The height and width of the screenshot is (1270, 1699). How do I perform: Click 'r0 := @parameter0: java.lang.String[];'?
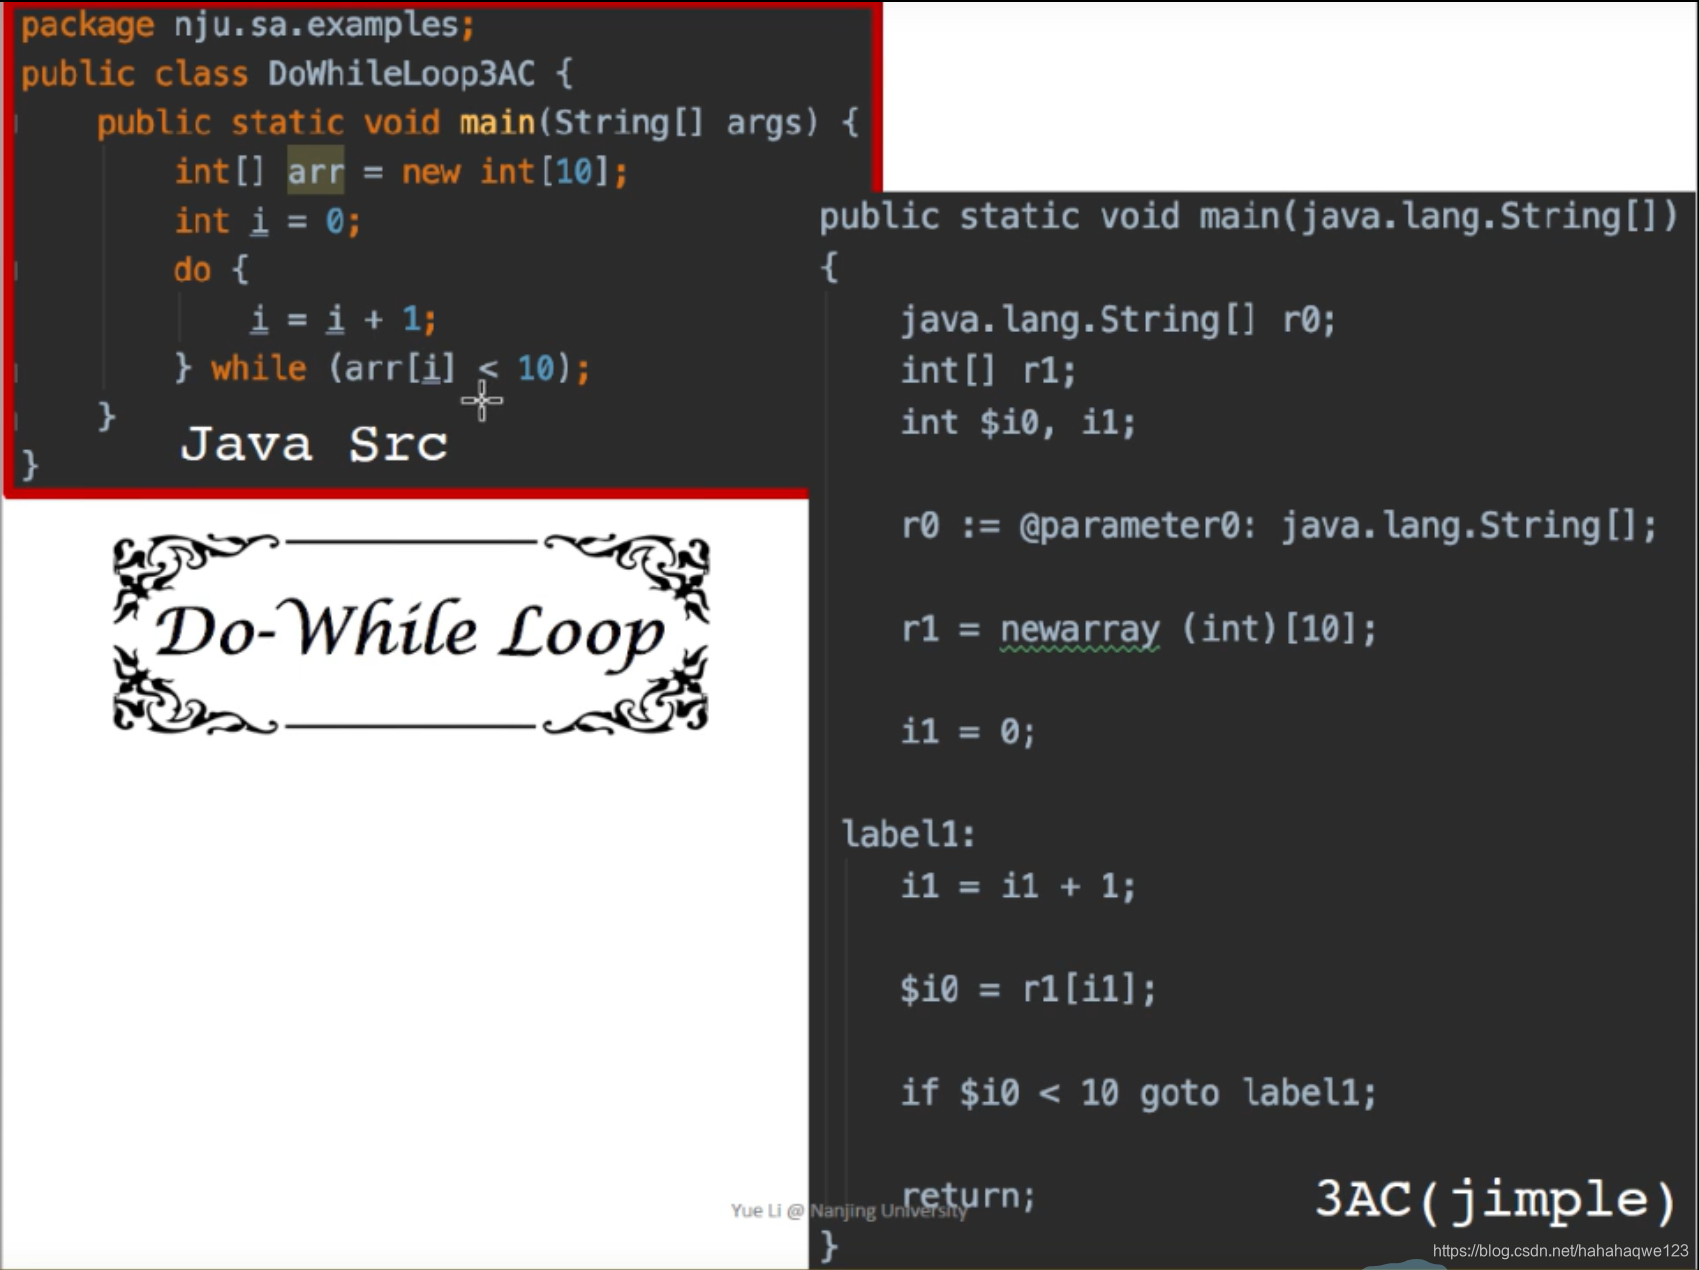[x=1279, y=526]
